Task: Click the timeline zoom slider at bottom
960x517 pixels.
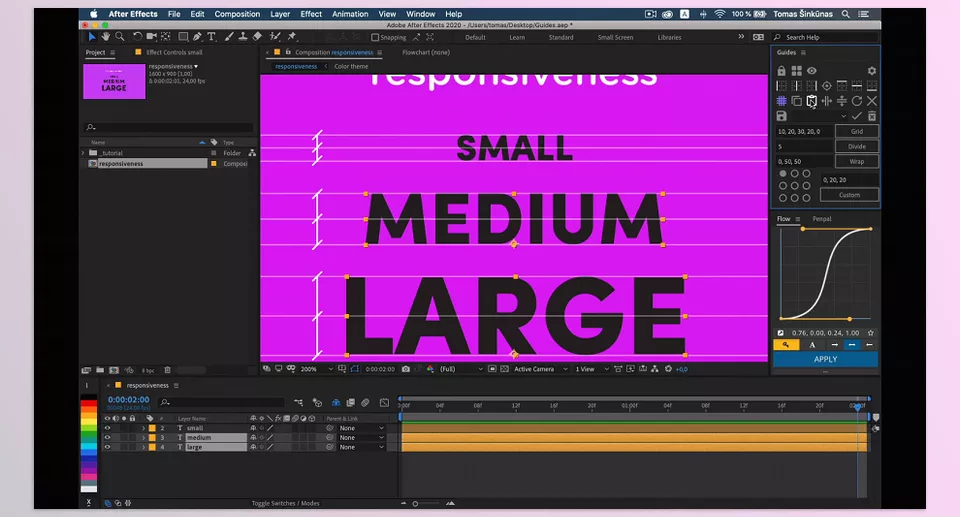Action: point(427,504)
